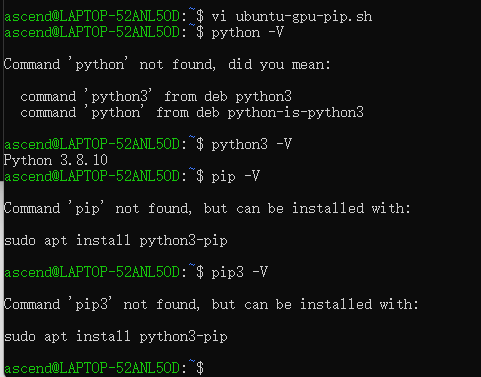Click last 'sudo apt install python3-pip' line

pos(116,336)
